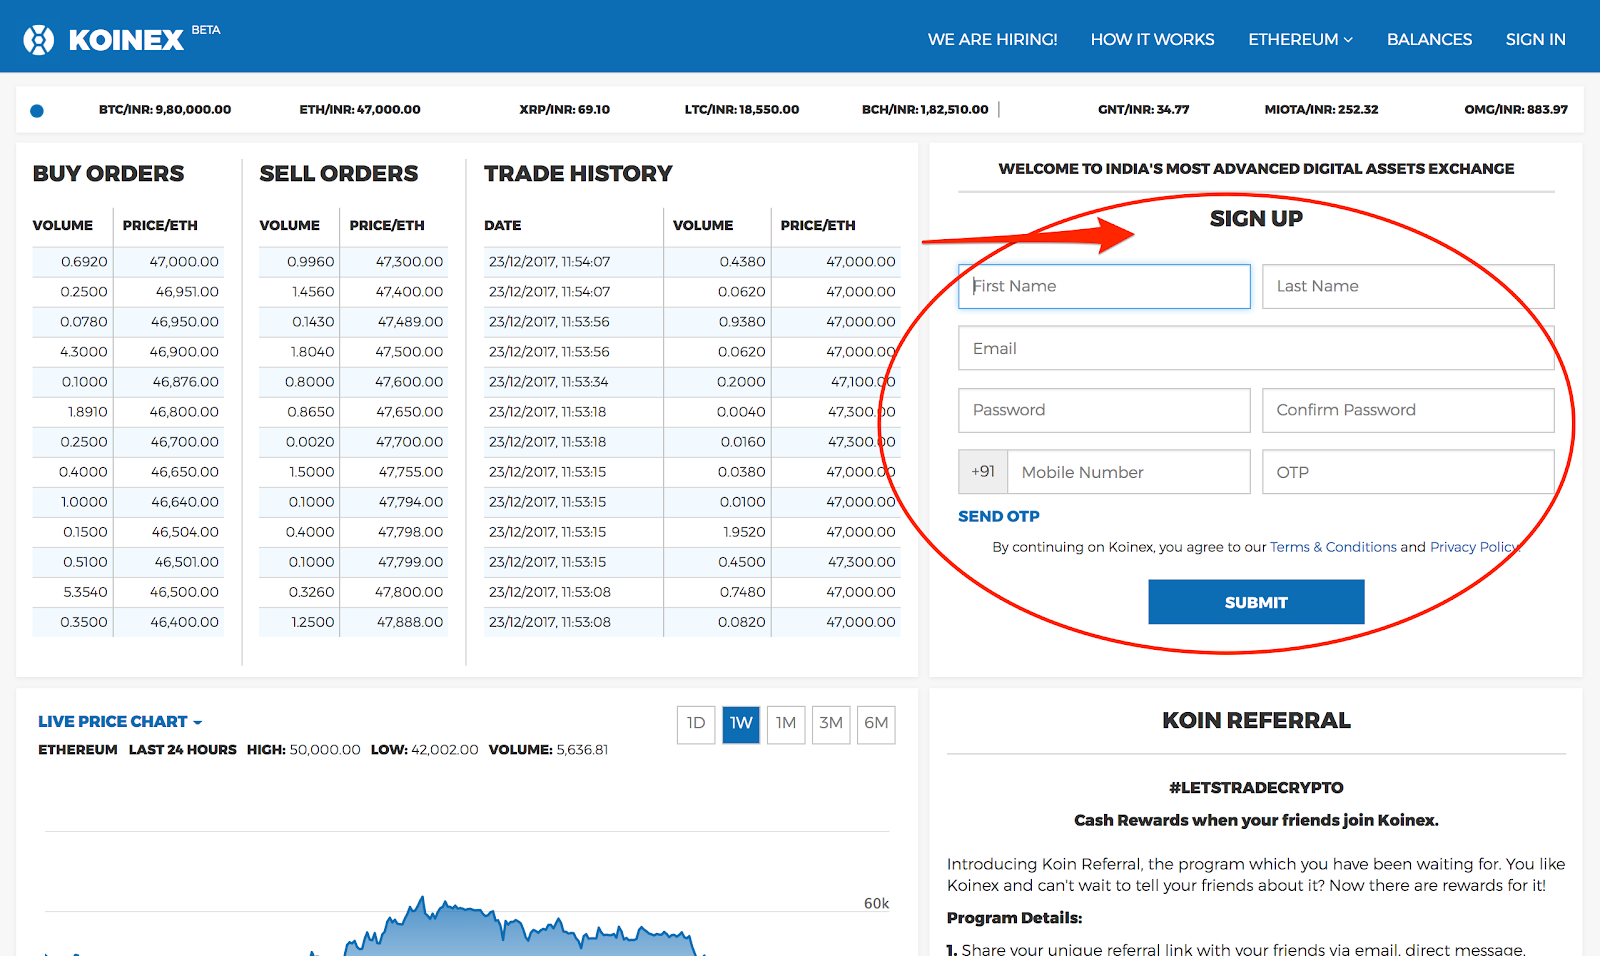Click the OTP input field

(1408, 472)
